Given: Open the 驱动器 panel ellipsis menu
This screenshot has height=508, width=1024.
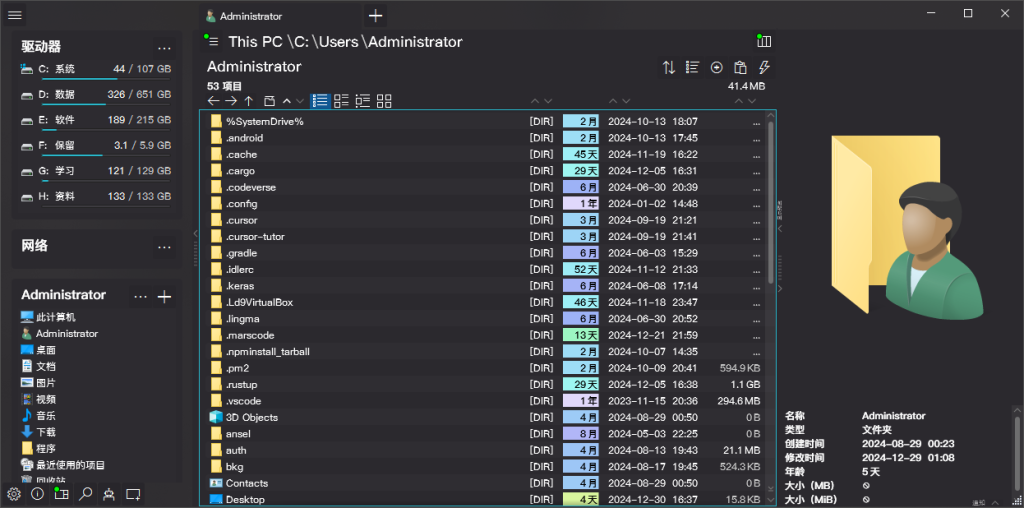Looking at the screenshot, I should [x=164, y=47].
